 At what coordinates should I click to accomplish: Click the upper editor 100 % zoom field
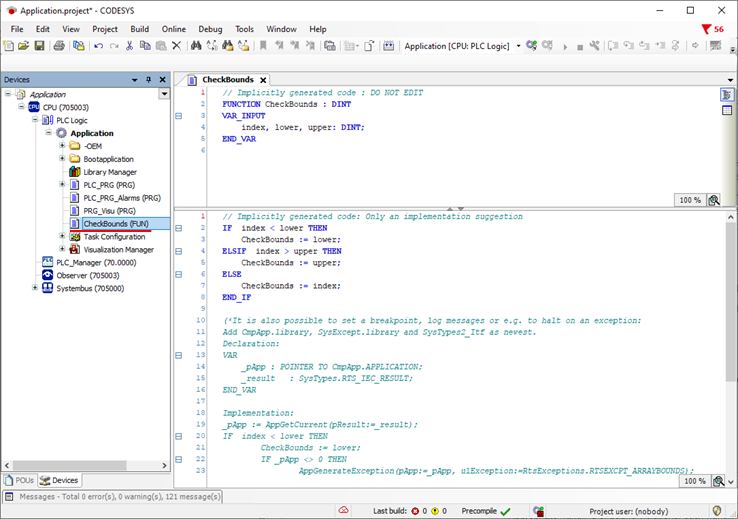click(689, 200)
